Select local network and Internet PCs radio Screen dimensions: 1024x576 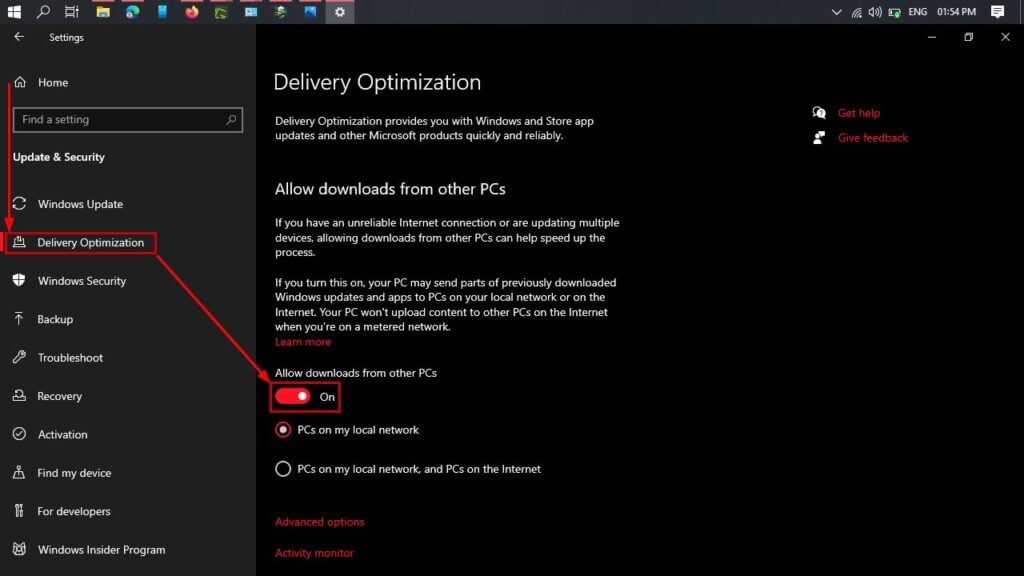pyautogui.click(x=283, y=469)
